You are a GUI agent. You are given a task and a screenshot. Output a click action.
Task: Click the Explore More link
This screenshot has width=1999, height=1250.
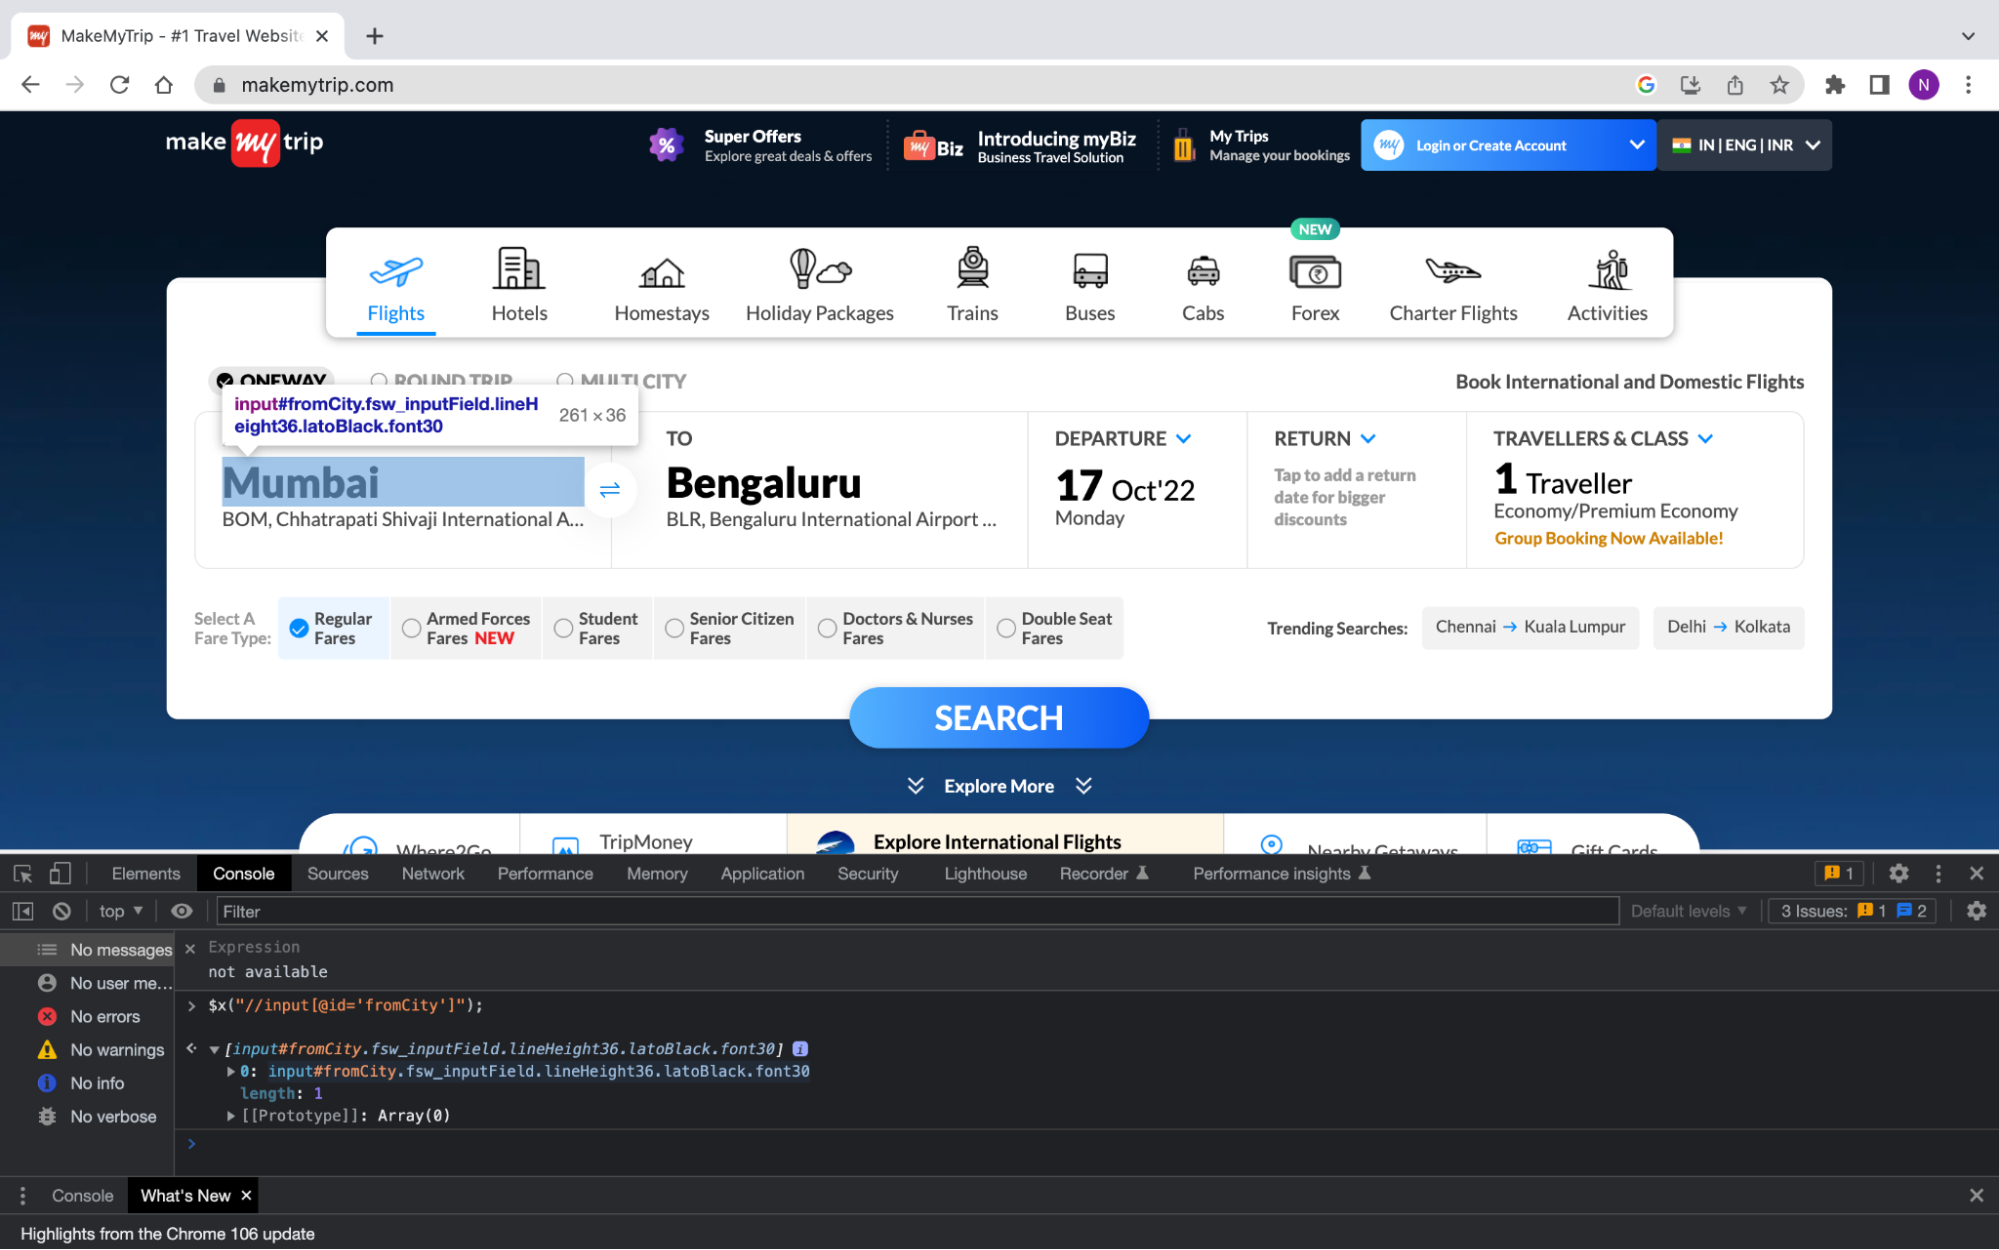(x=1000, y=785)
